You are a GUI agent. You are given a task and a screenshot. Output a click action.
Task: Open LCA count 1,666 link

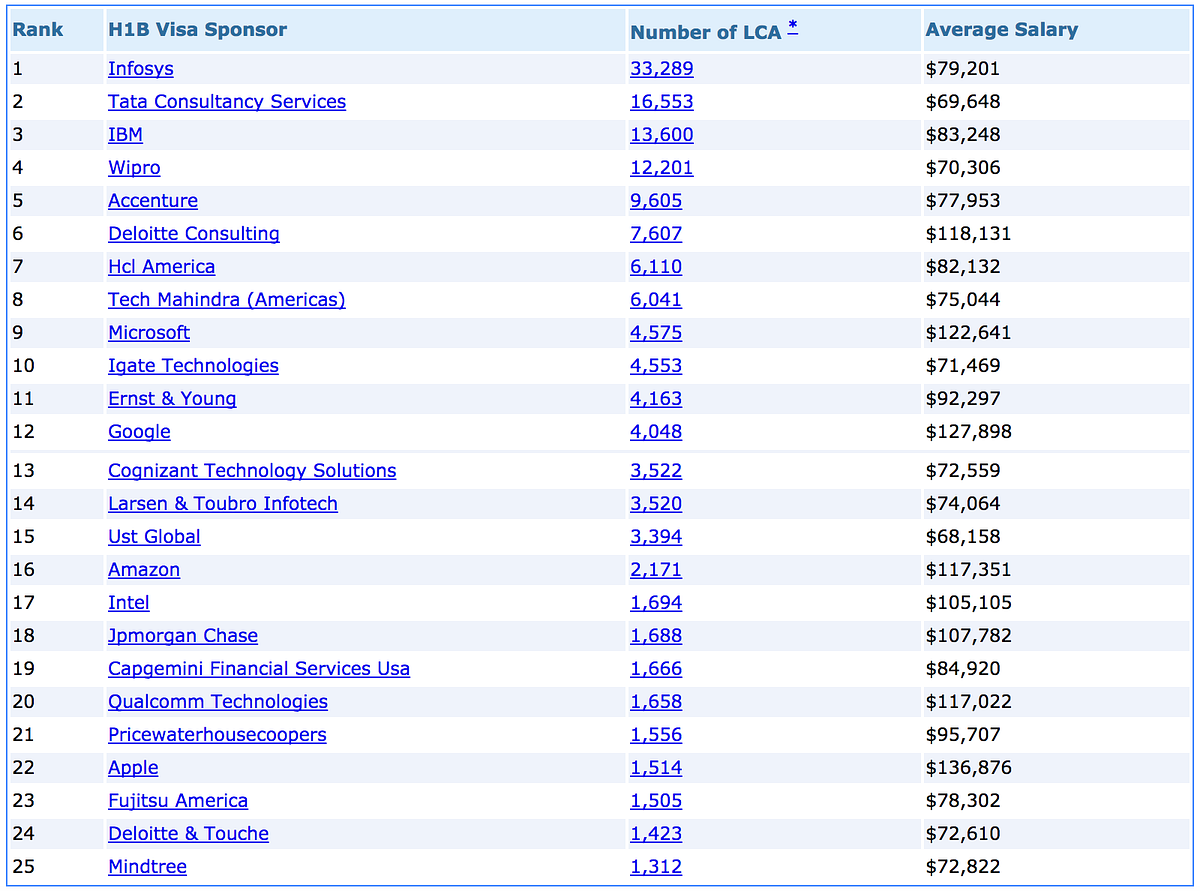(656, 669)
